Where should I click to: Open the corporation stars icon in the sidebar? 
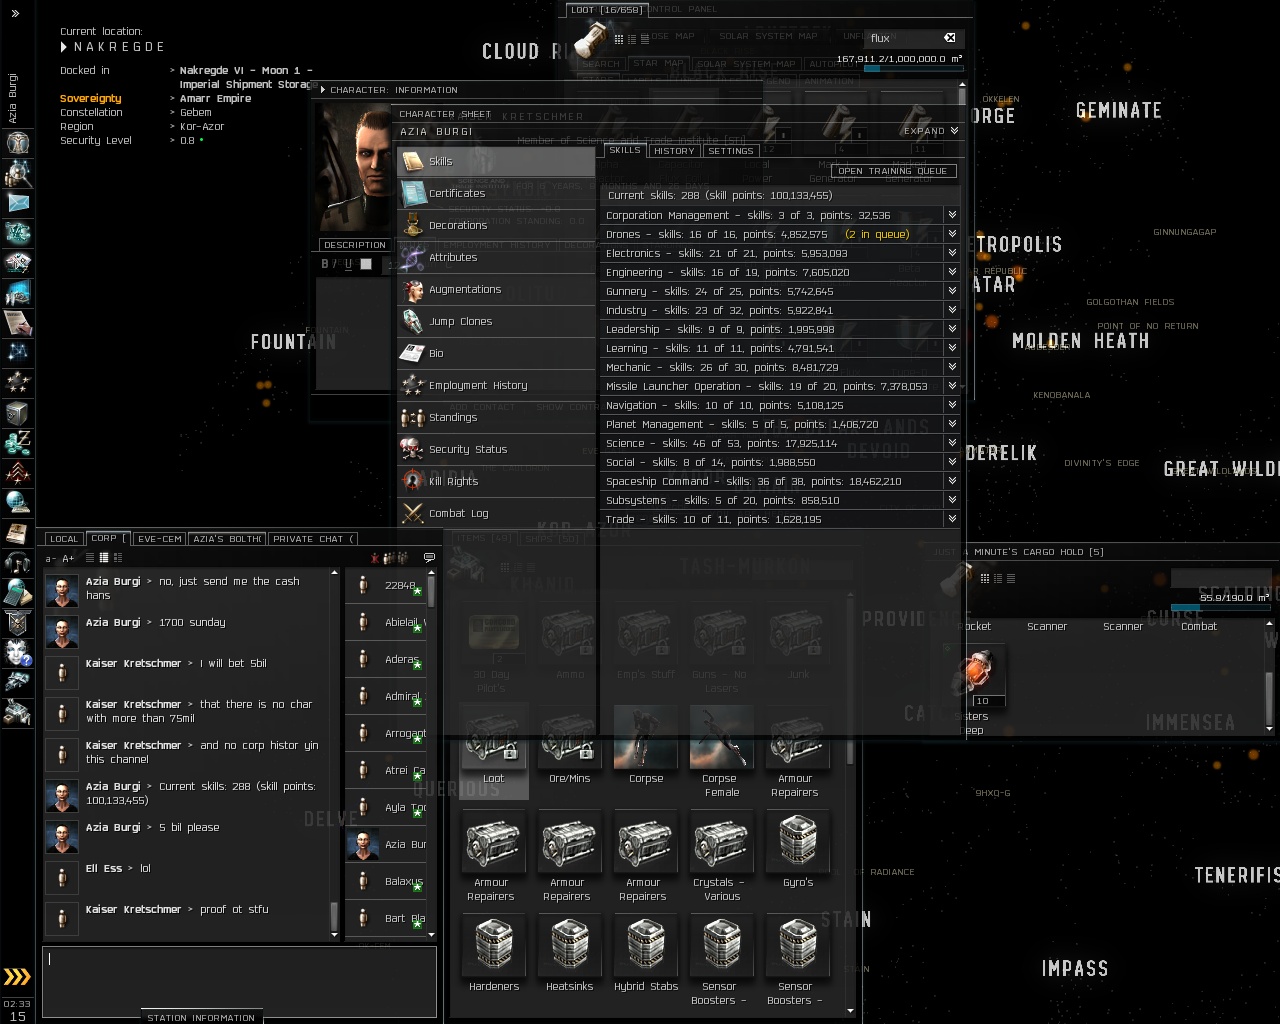(x=17, y=383)
